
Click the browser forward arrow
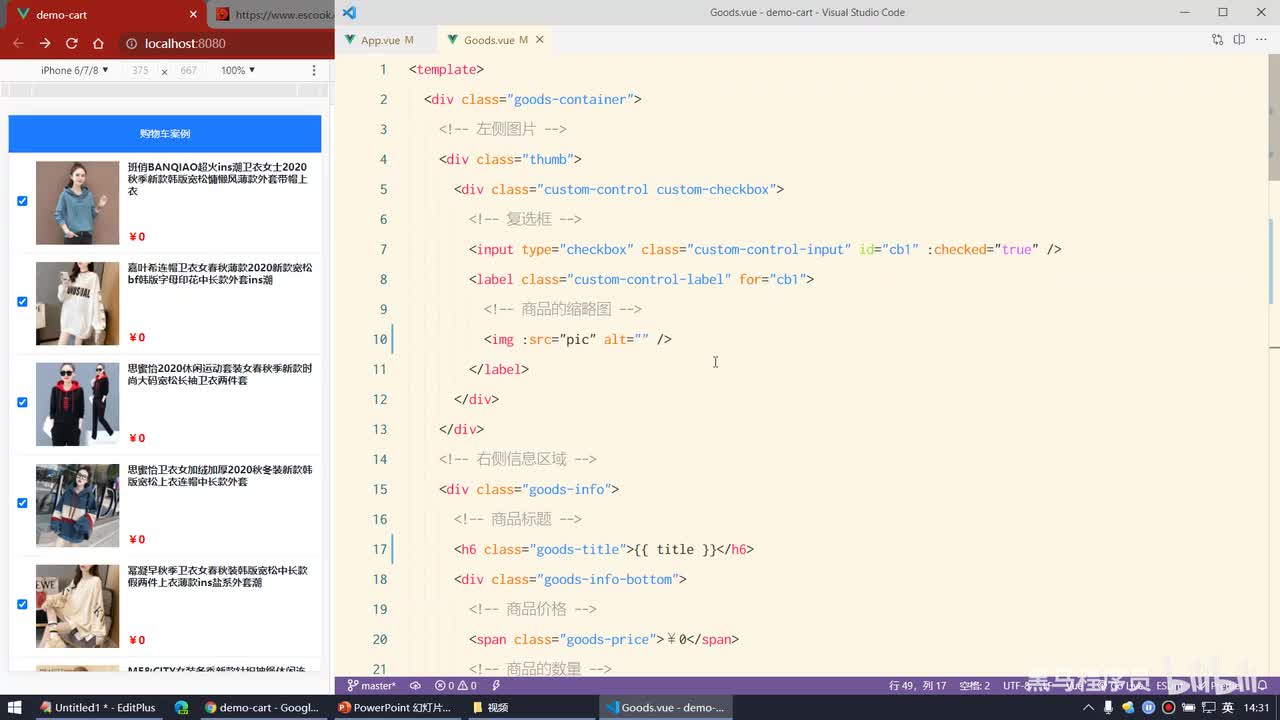tap(45, 43)
